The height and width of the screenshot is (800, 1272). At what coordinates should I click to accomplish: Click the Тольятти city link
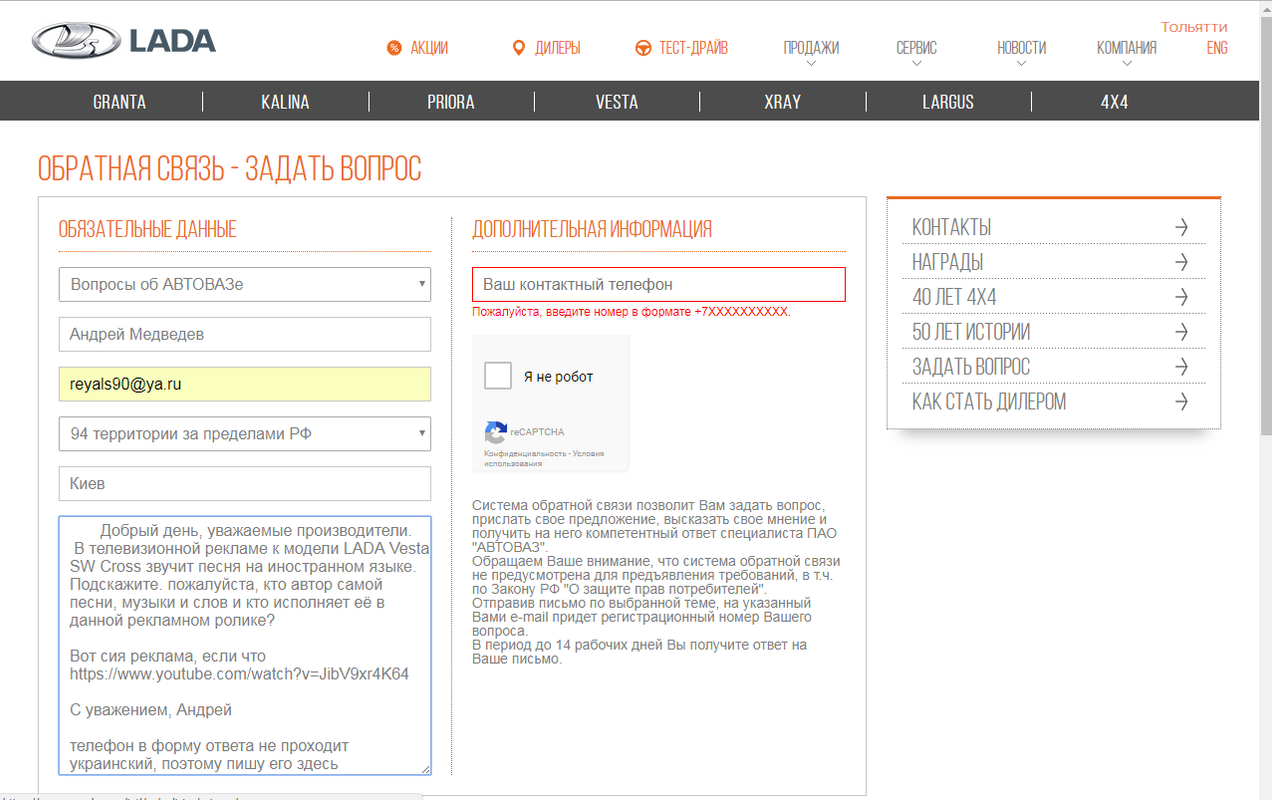pos(1194,27)
